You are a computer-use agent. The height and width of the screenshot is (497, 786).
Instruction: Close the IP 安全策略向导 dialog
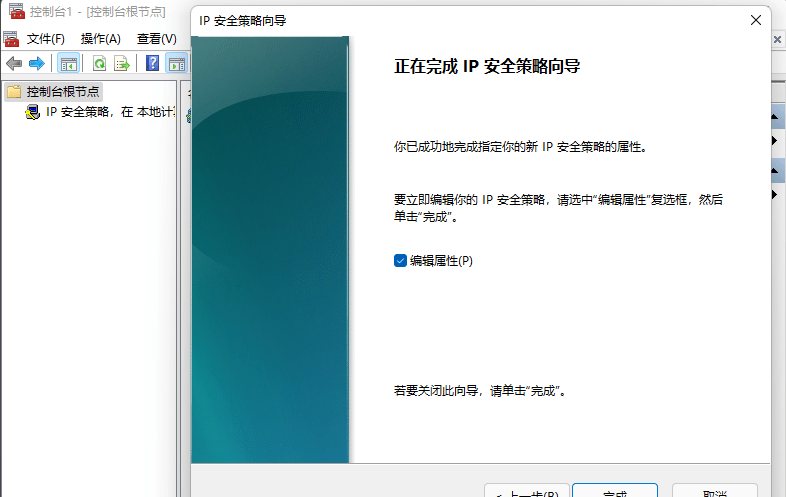click(x=756, y=20)
